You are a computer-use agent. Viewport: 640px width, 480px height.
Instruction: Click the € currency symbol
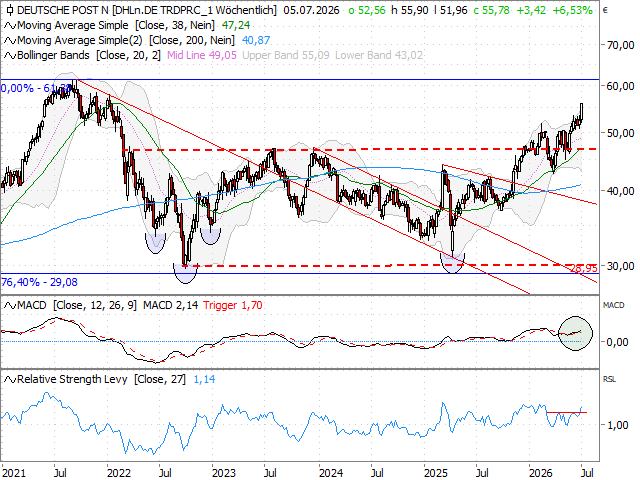click(x=605, y=10)
